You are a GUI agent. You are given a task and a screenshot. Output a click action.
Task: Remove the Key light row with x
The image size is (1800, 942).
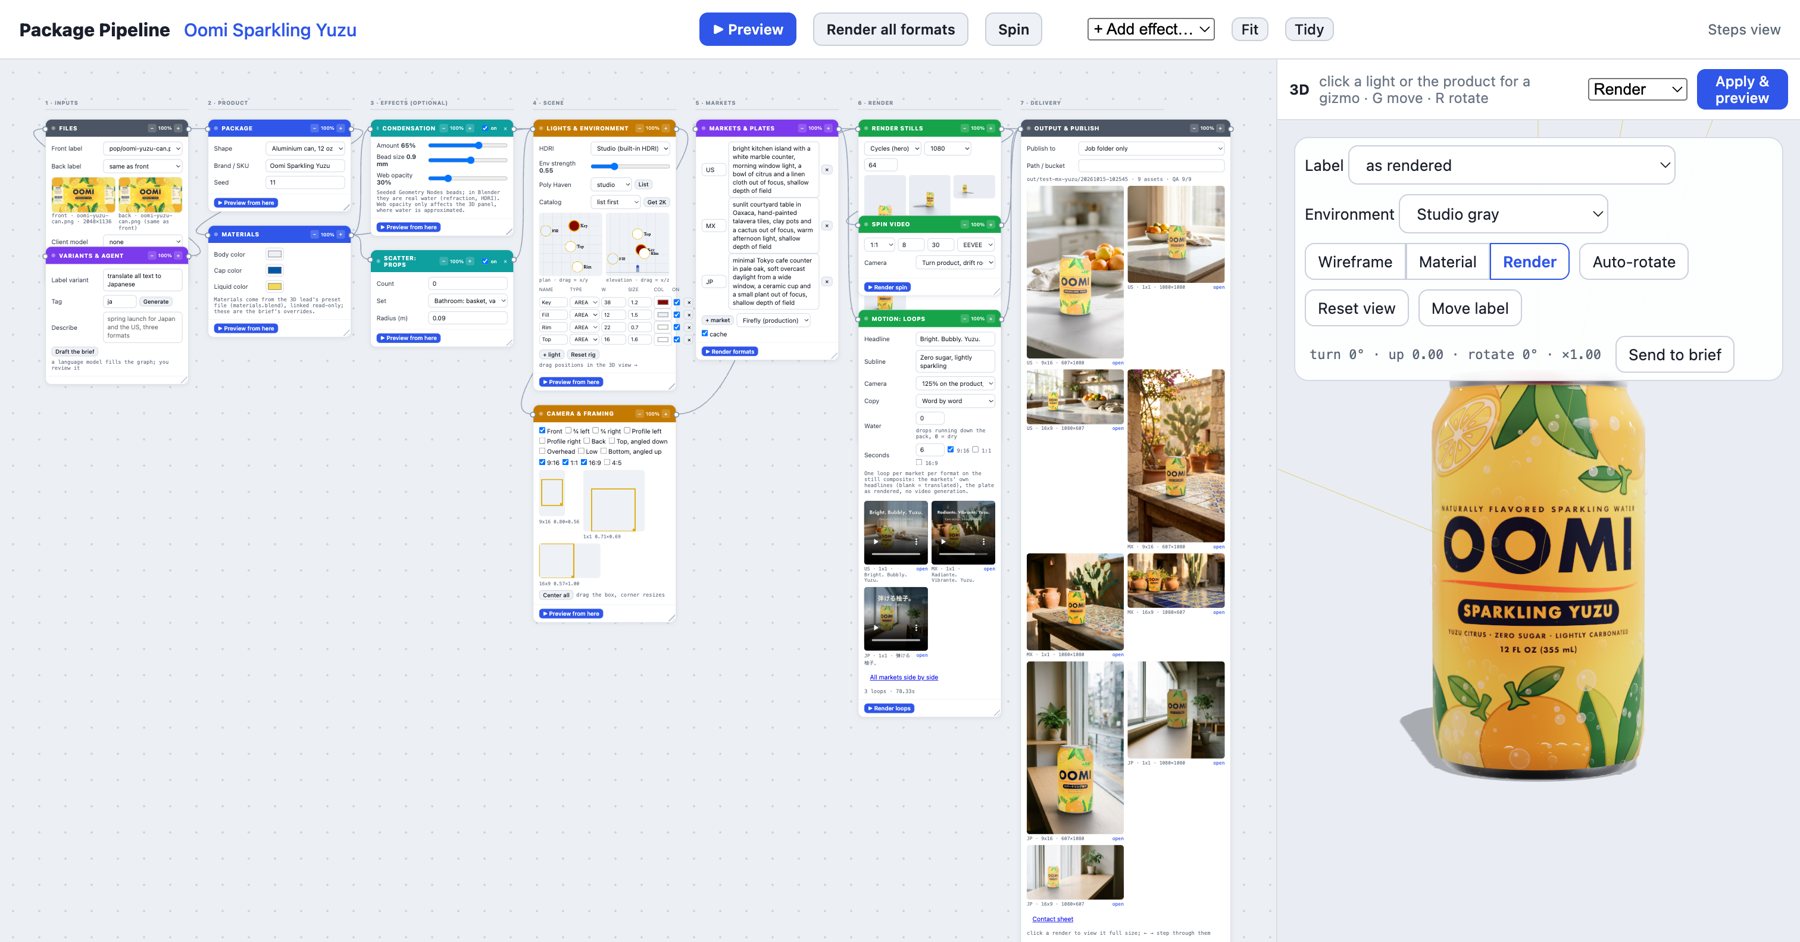tap(689, 302)
